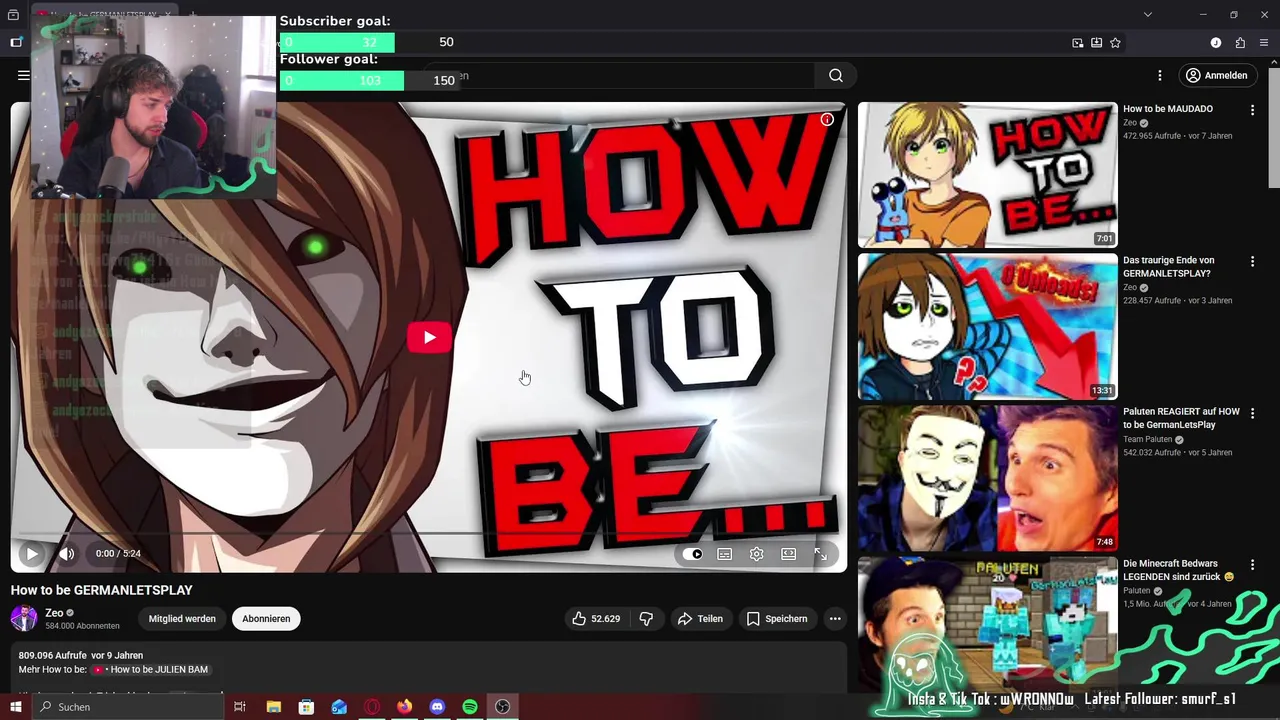Open Microsoft Store from taskbar
This screenshot has width=1280, height=720.
[306, 707]
